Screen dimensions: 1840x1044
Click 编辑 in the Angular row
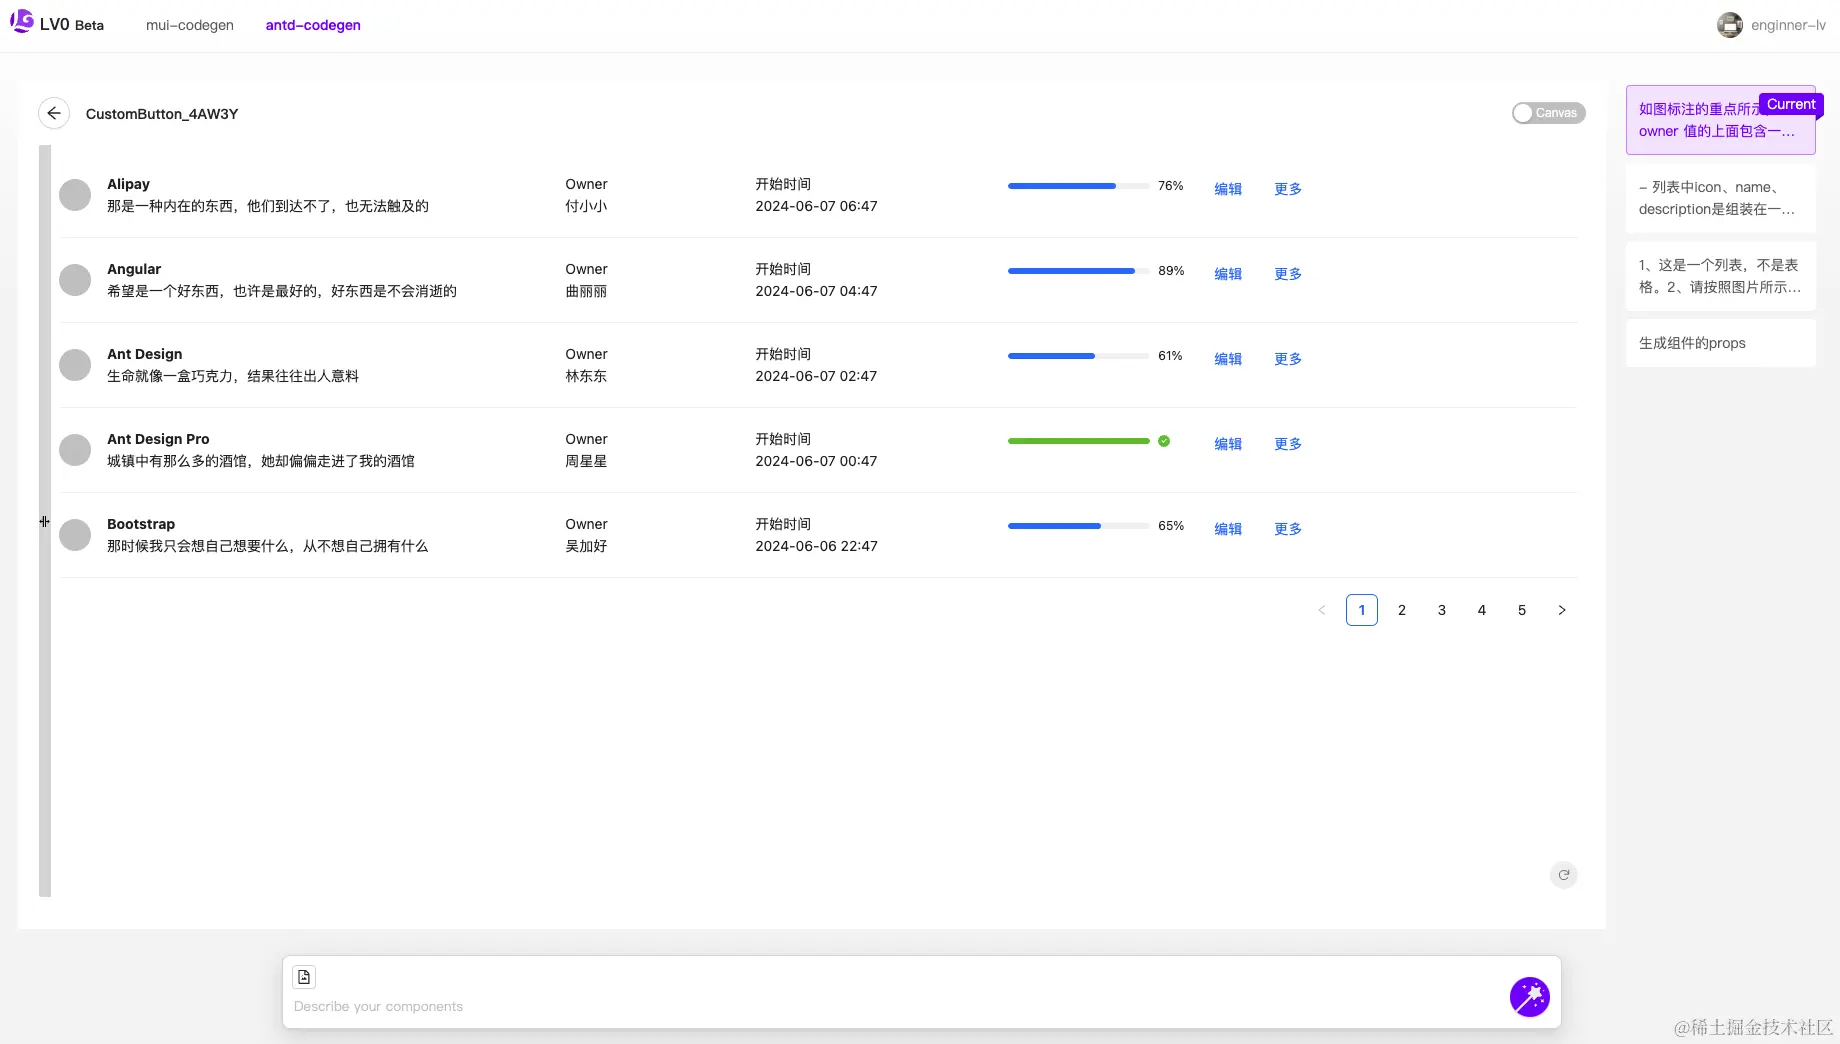pos(1228,274)
